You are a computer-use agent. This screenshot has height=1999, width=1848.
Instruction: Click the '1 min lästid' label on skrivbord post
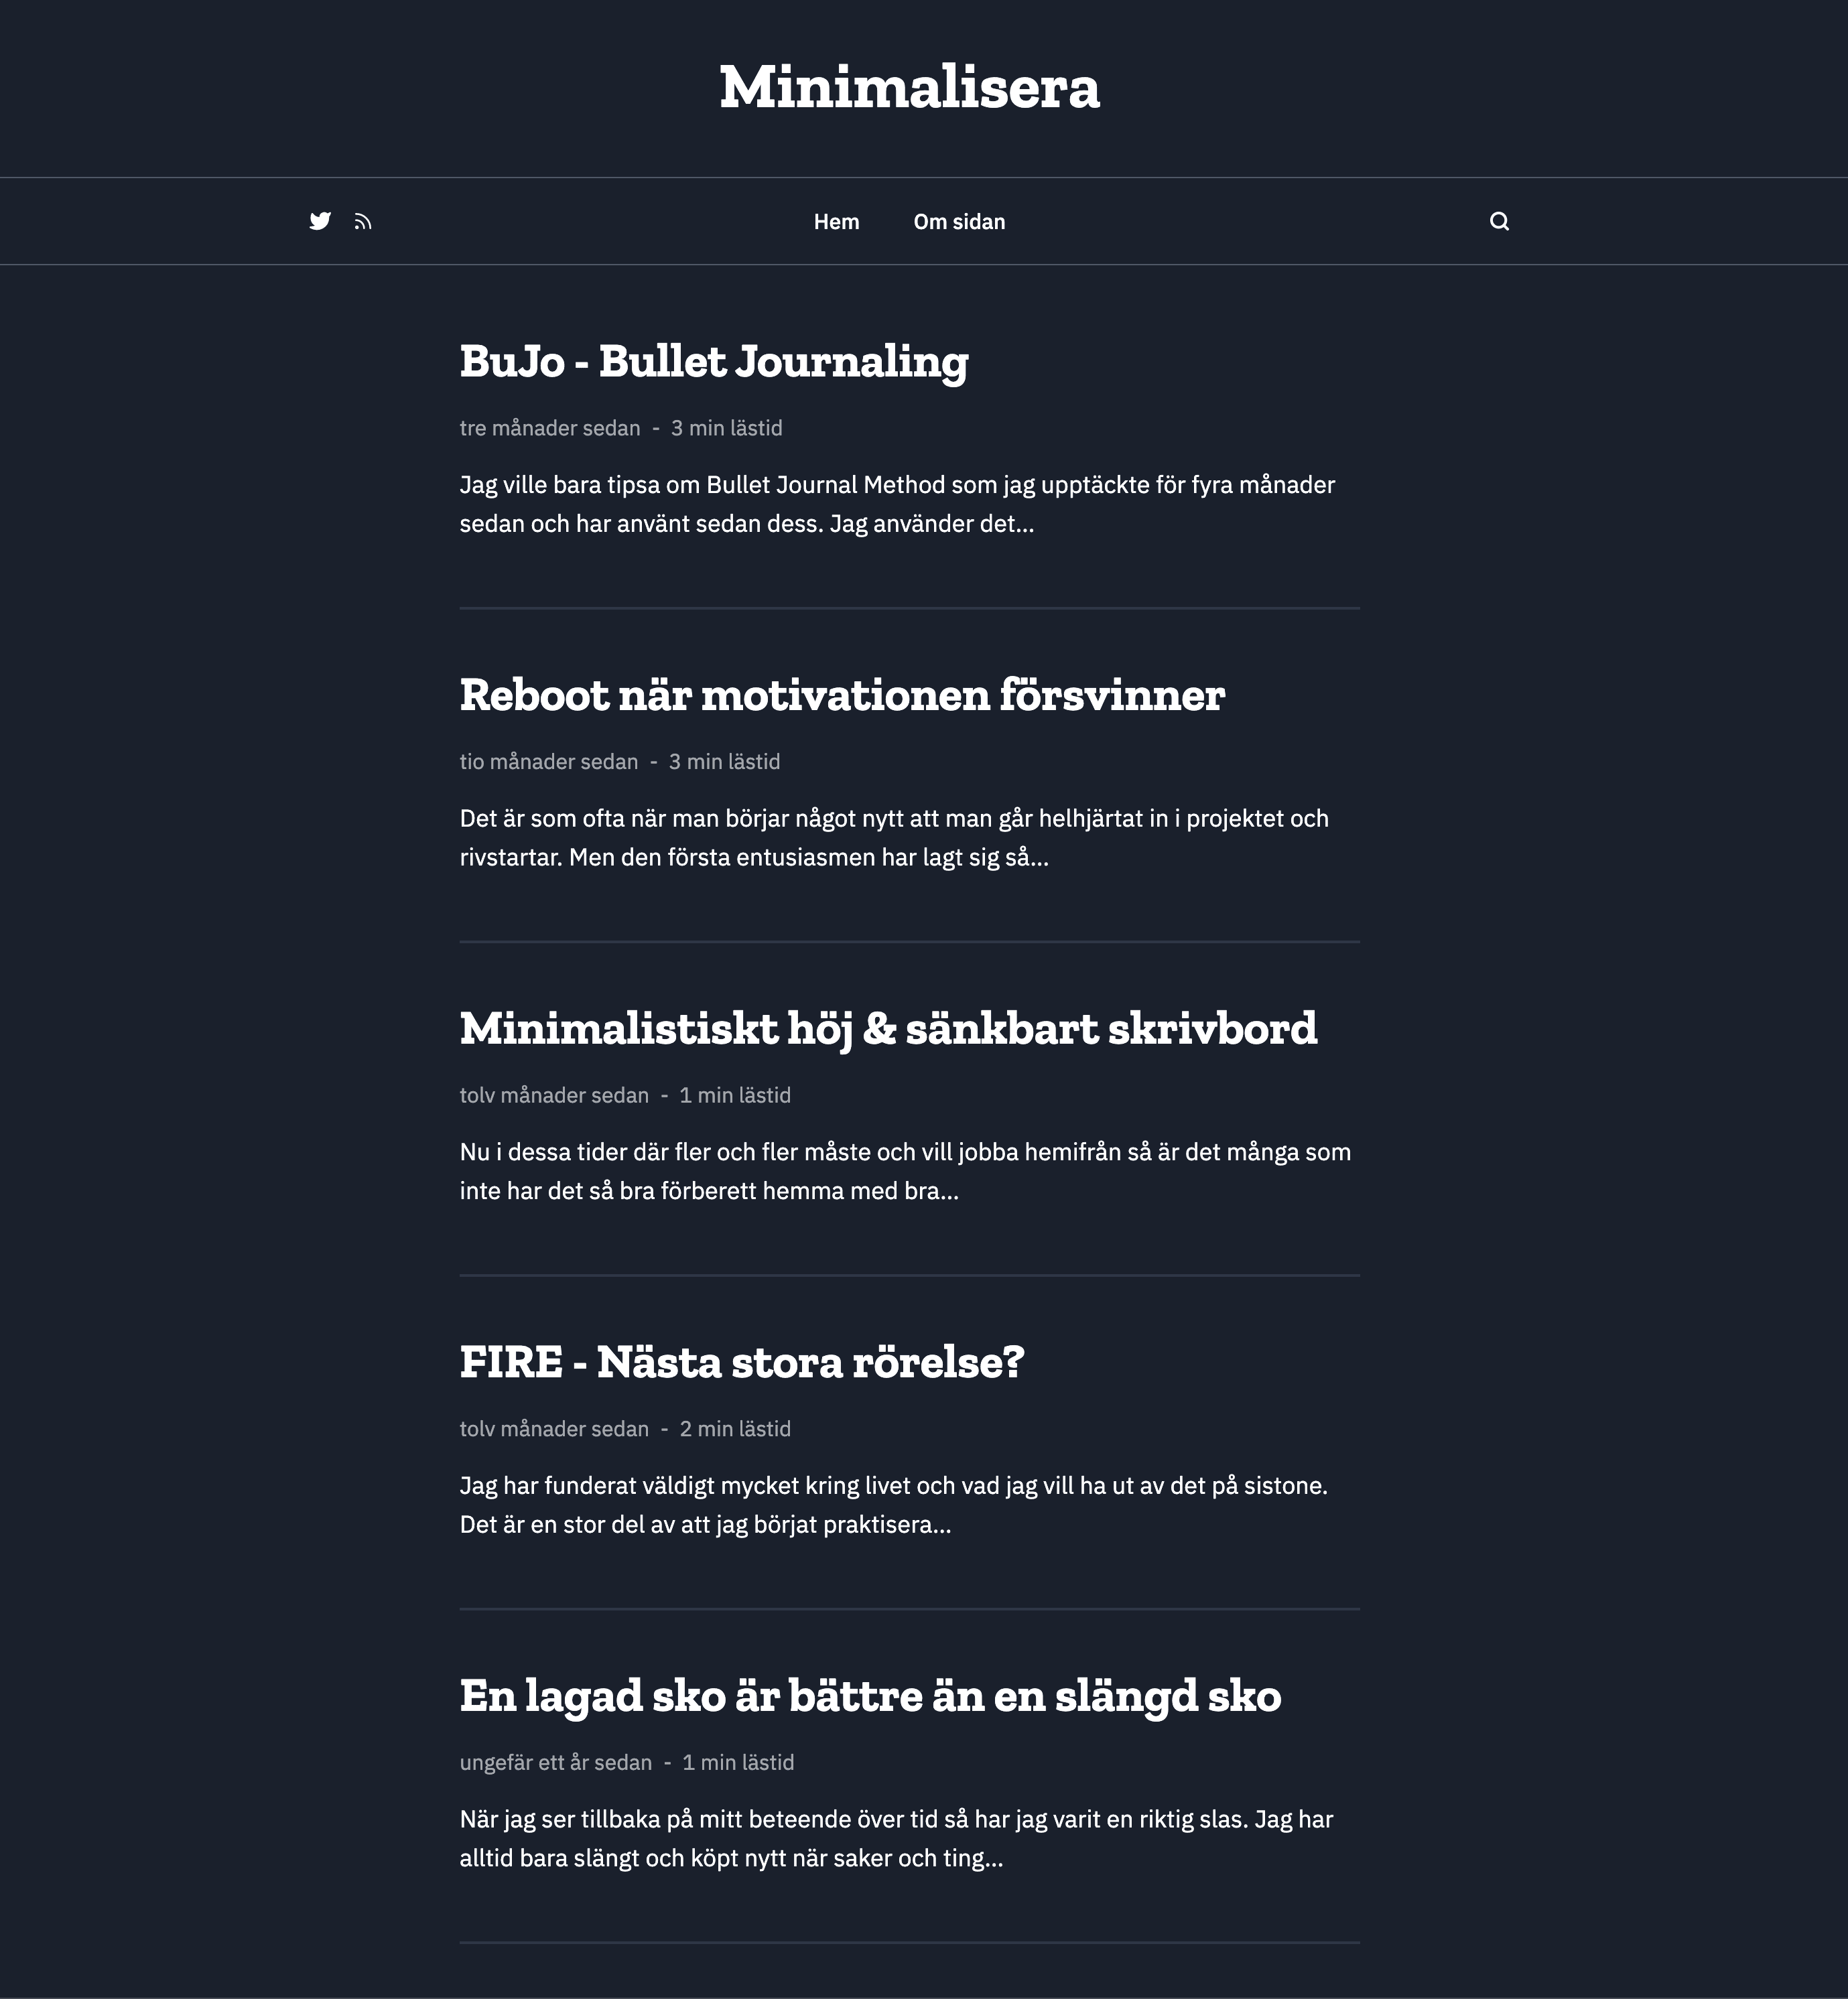pyautogui.click(x=734, y=1095)
